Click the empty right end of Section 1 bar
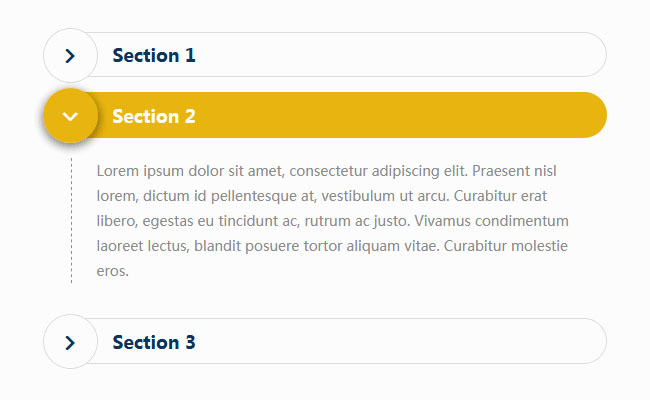This screenshot has height=400, width=650. point(560,55)
